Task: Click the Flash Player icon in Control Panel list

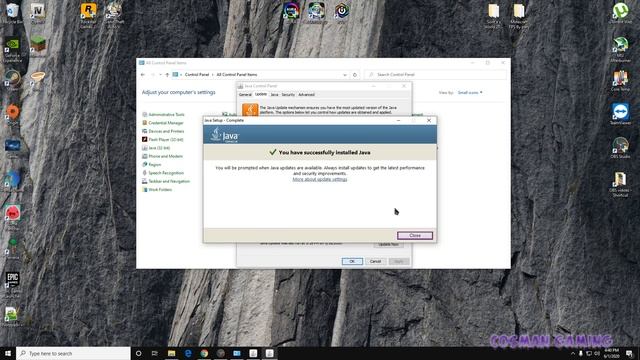Action: point(144,140)
